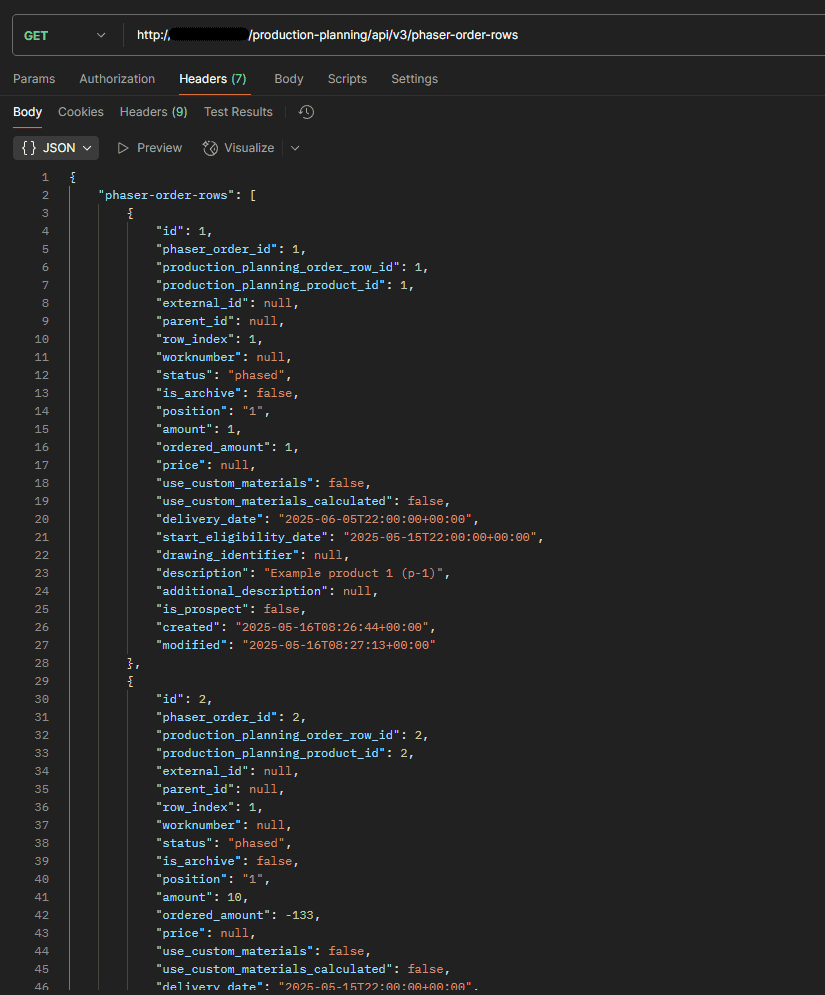Select the request Body tab
Screen dimensions: 825x995
pos(289,79)
